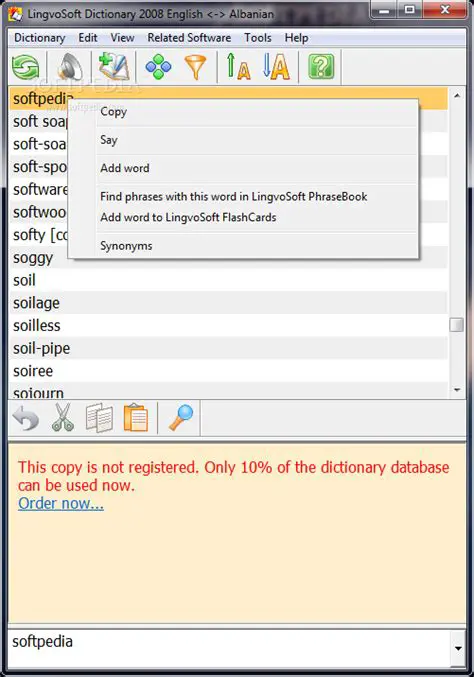Open the Dictionary menu
474x677 pixels.
click(39, 38)
